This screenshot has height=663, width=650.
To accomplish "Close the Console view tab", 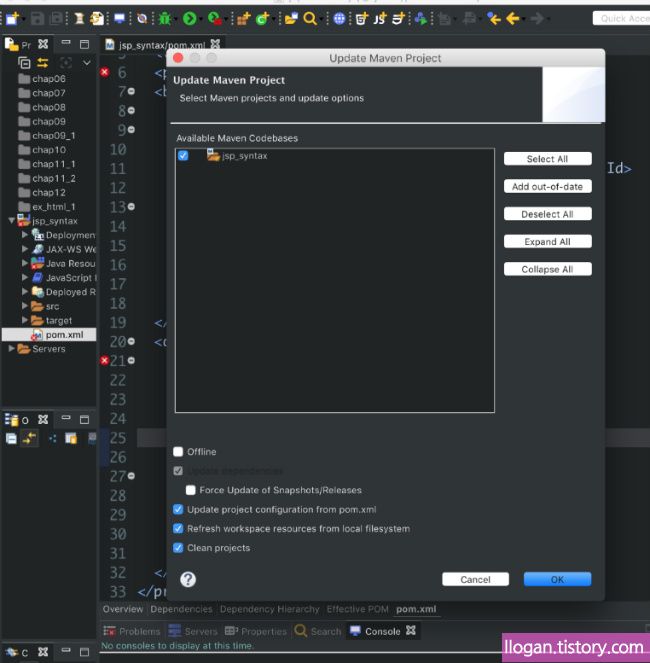I will click(x=411, y=630).
